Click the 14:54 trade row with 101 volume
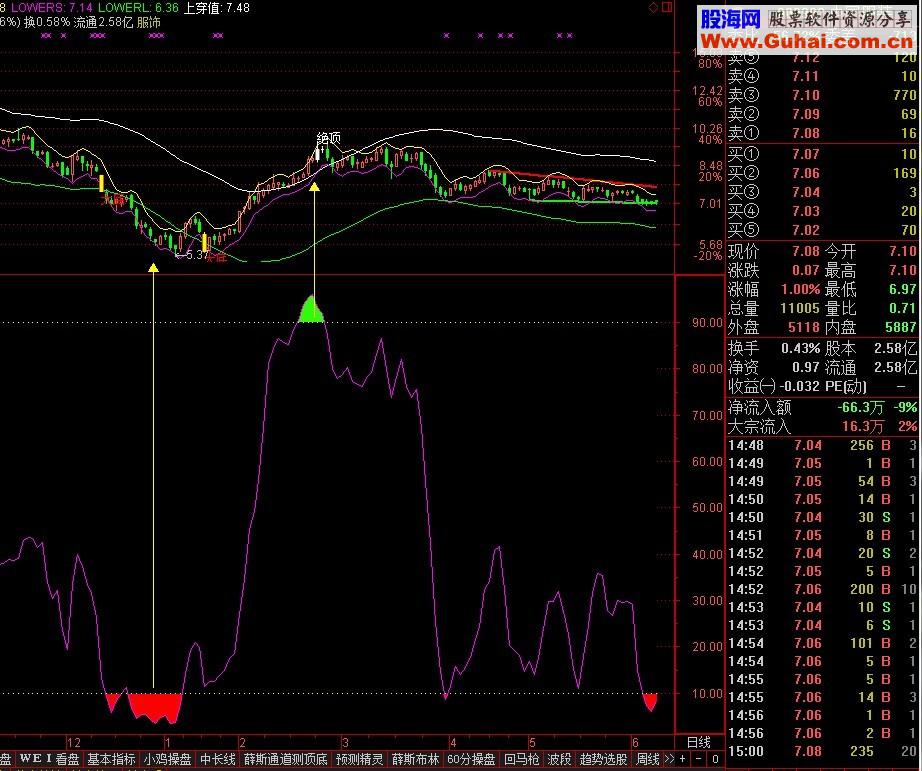 (822, 643)
